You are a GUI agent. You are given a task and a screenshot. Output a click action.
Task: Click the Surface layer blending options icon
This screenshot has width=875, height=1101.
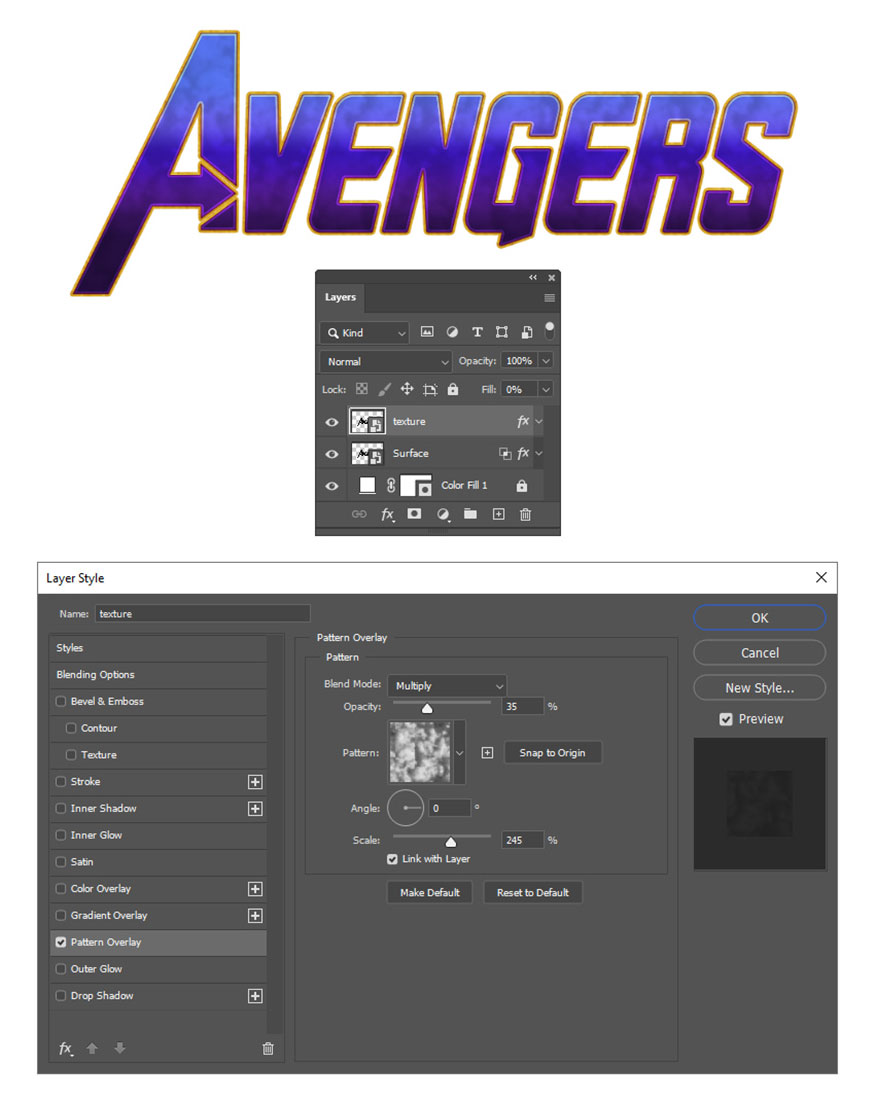505,454
